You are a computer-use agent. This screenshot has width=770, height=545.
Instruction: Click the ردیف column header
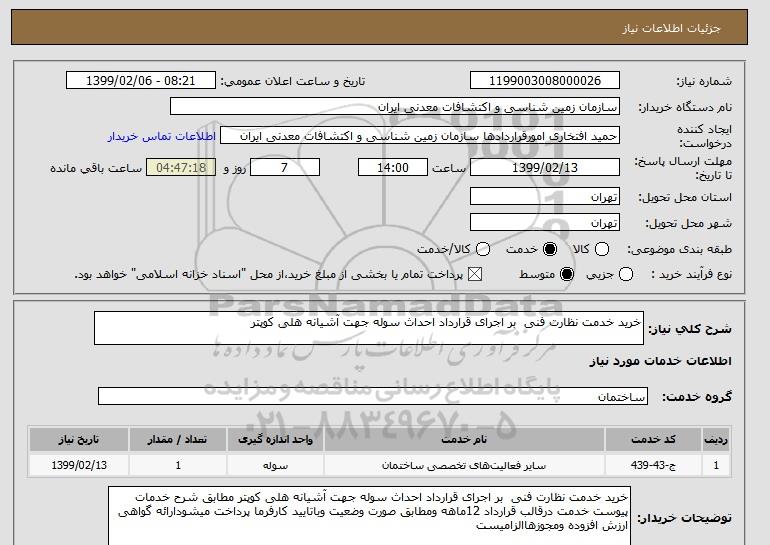coord(715,439)
